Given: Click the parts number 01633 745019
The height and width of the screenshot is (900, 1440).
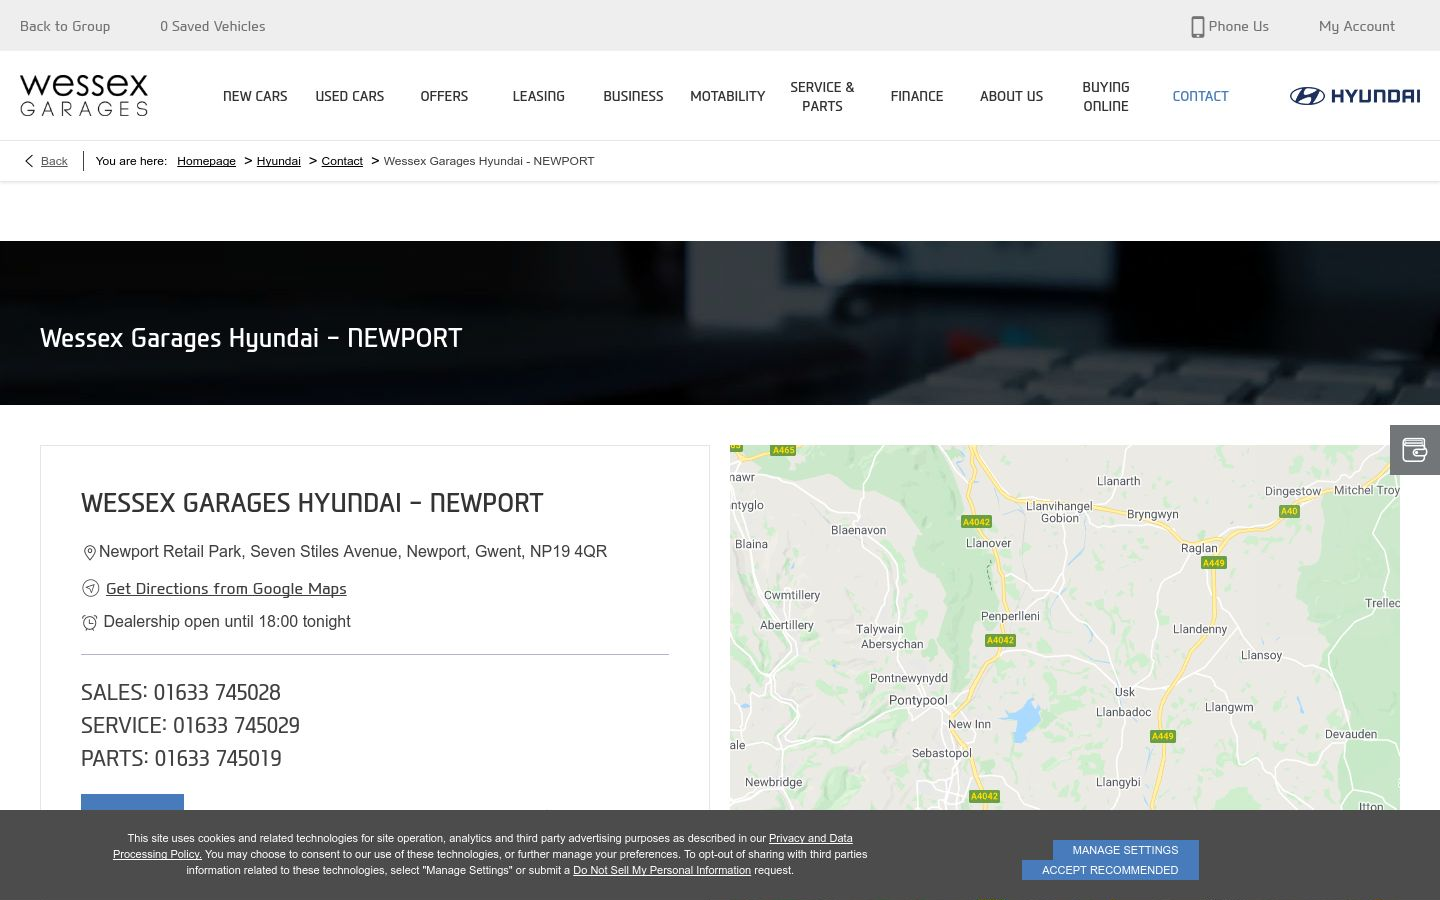Looking at the screenshot, I should [218, 758].
